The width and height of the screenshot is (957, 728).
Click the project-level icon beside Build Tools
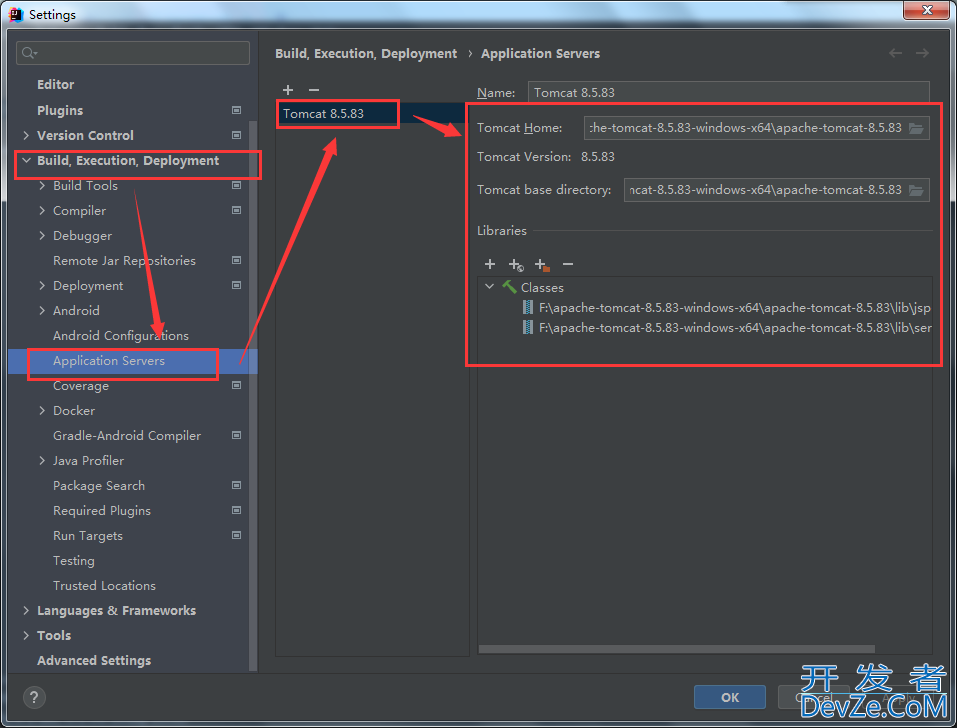coord(236,186)
